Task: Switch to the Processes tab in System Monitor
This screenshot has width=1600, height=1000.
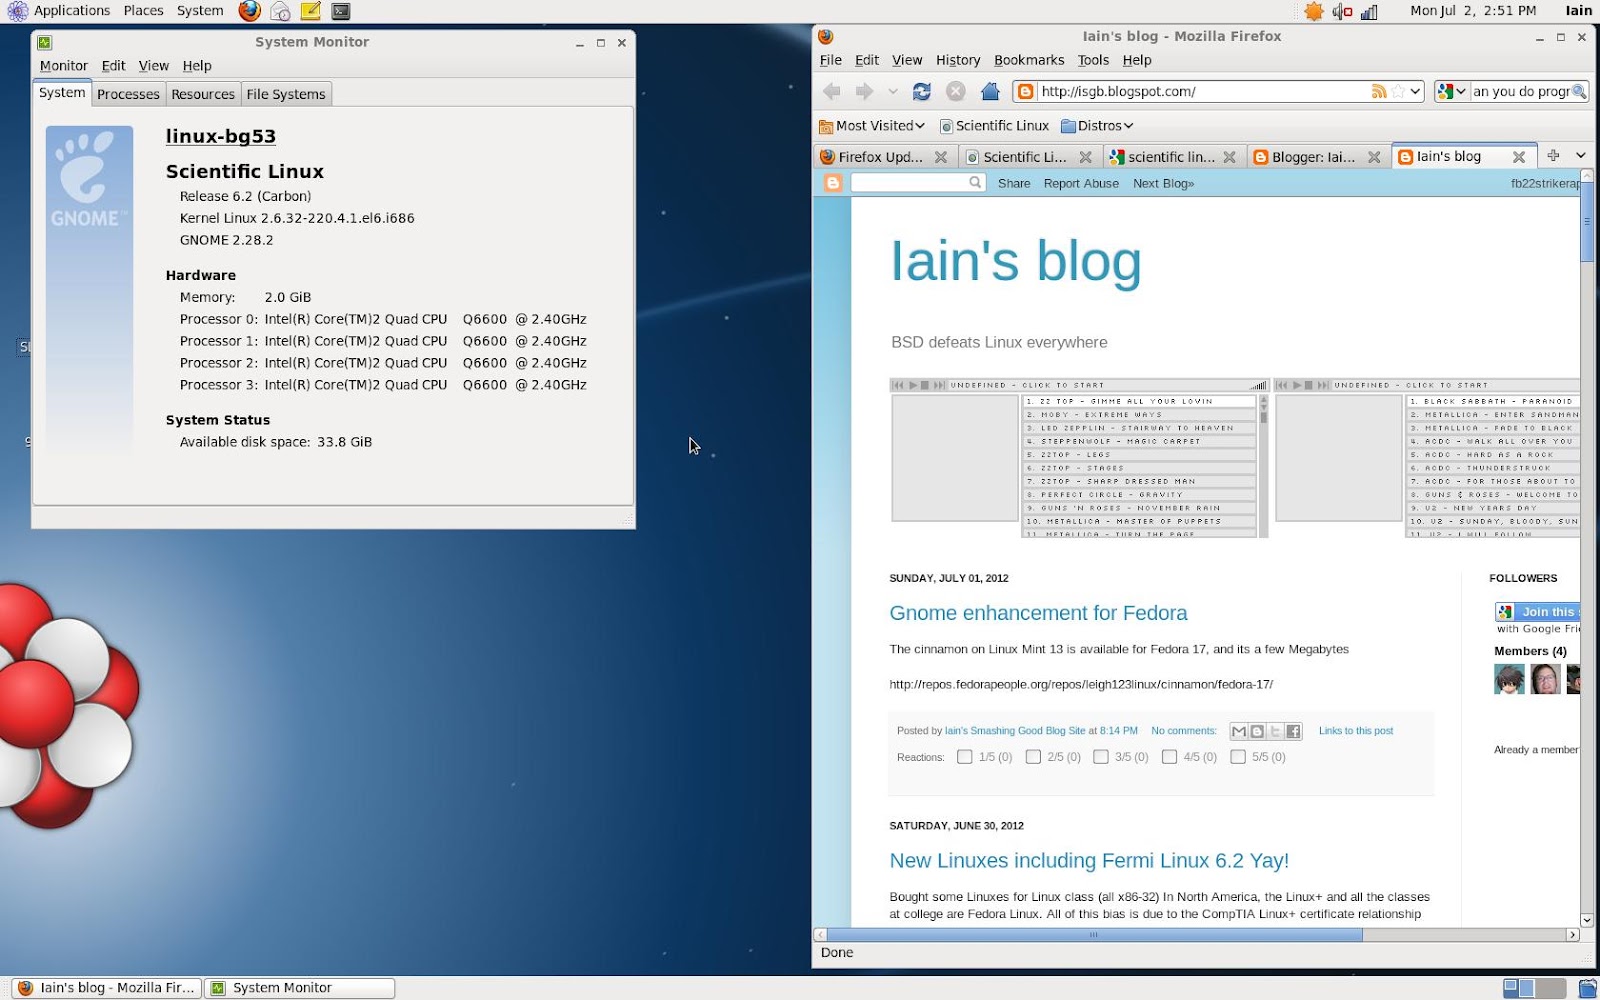Action: click(128, 93)
